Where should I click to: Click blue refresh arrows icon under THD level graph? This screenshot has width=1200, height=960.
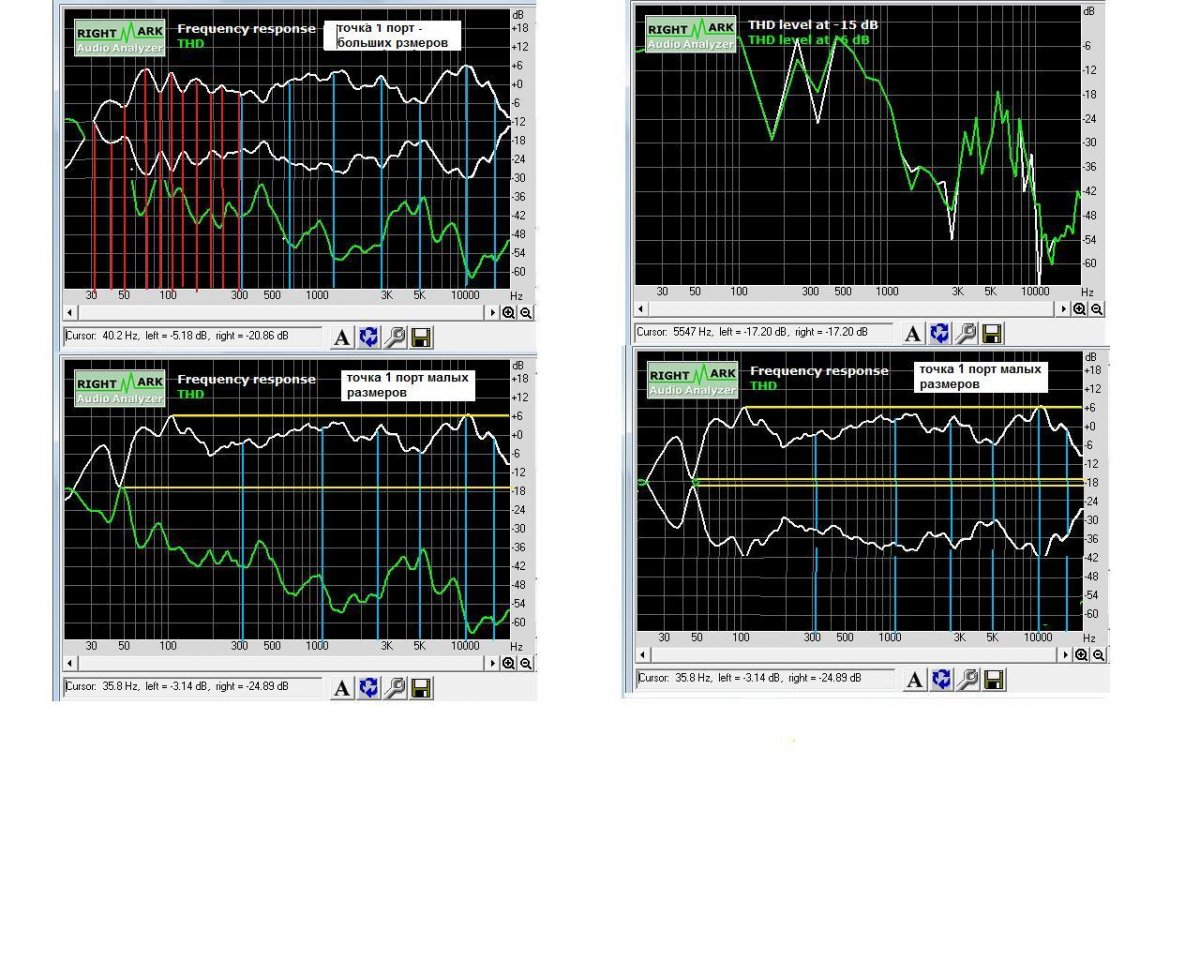940,333
